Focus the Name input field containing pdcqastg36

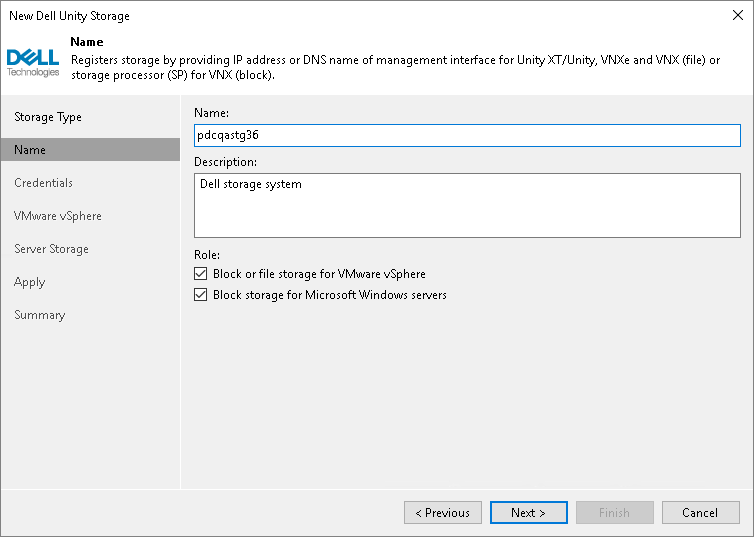click(x=467, y=135)
